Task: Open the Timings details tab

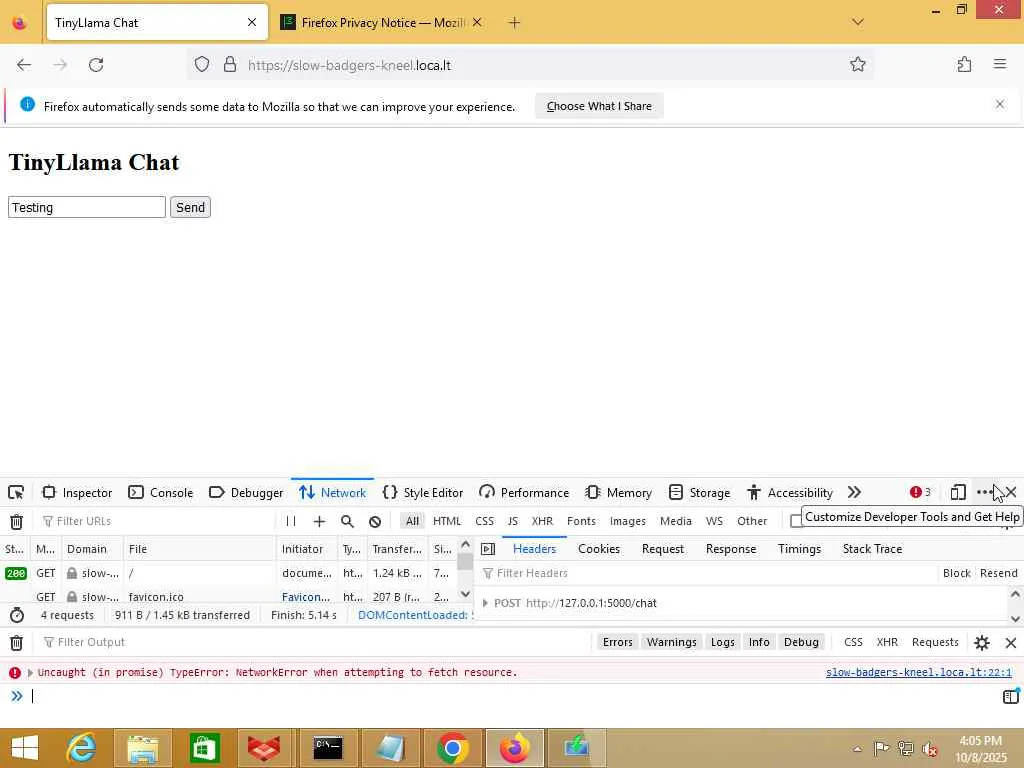Action: tap(799, 549)
